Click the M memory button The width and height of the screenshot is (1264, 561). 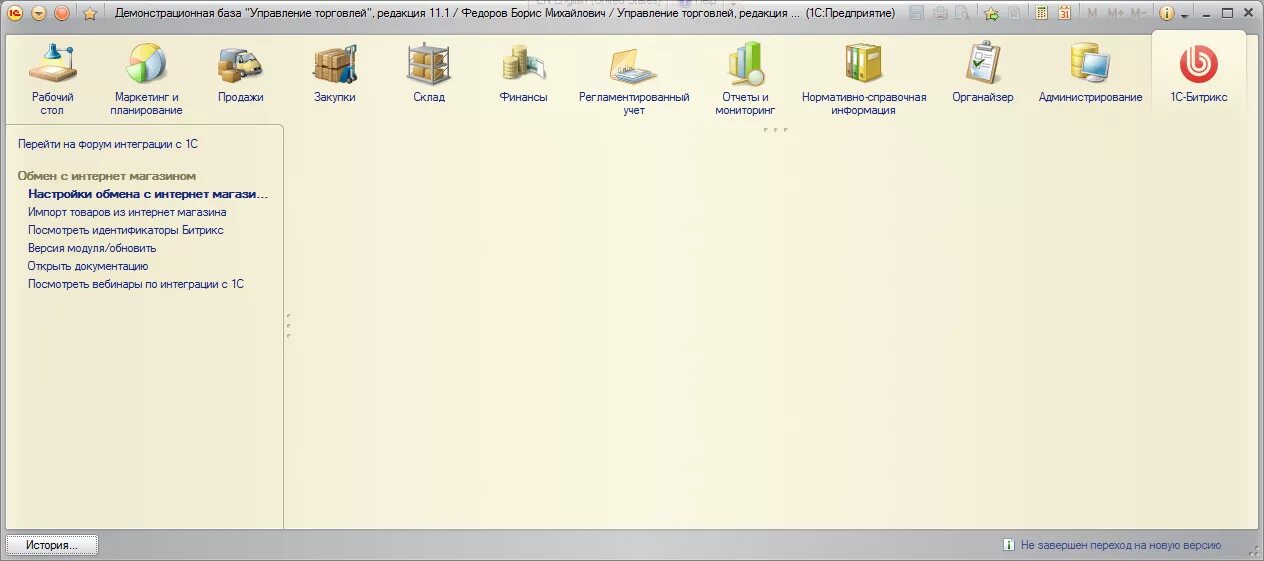click(x=1092, y=13)
